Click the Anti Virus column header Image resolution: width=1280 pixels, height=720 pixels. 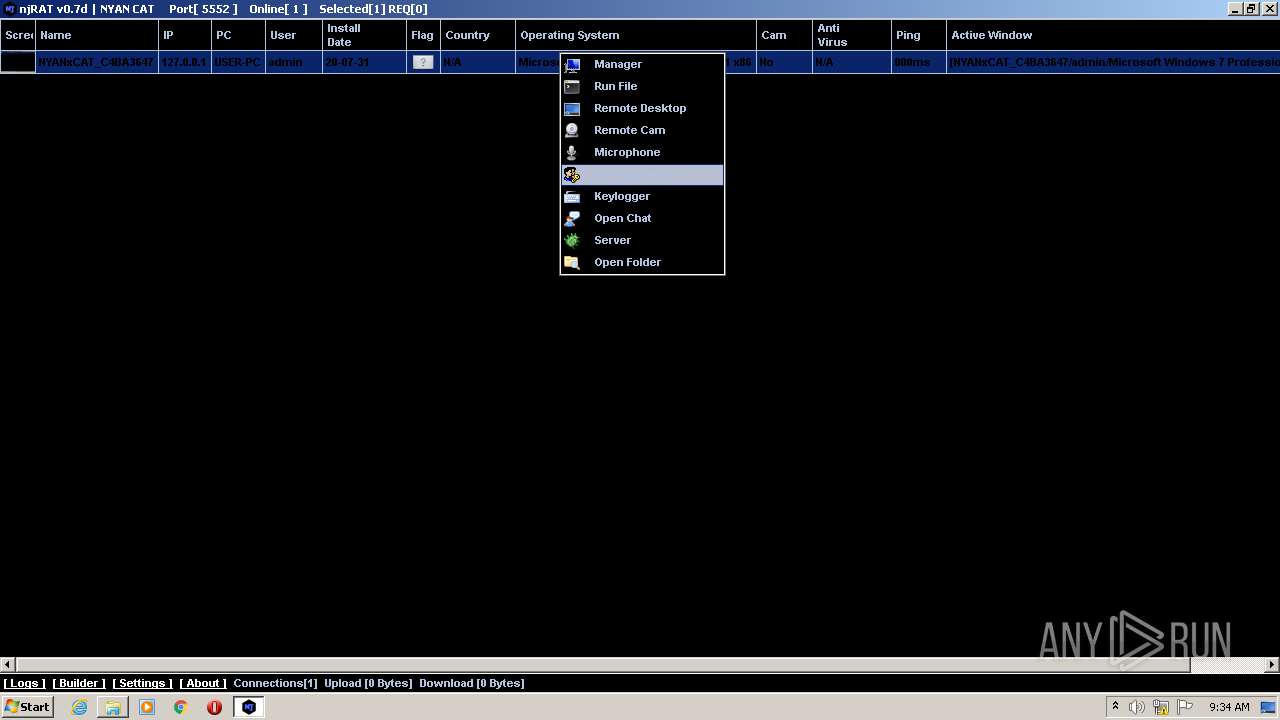click(851, 35)
